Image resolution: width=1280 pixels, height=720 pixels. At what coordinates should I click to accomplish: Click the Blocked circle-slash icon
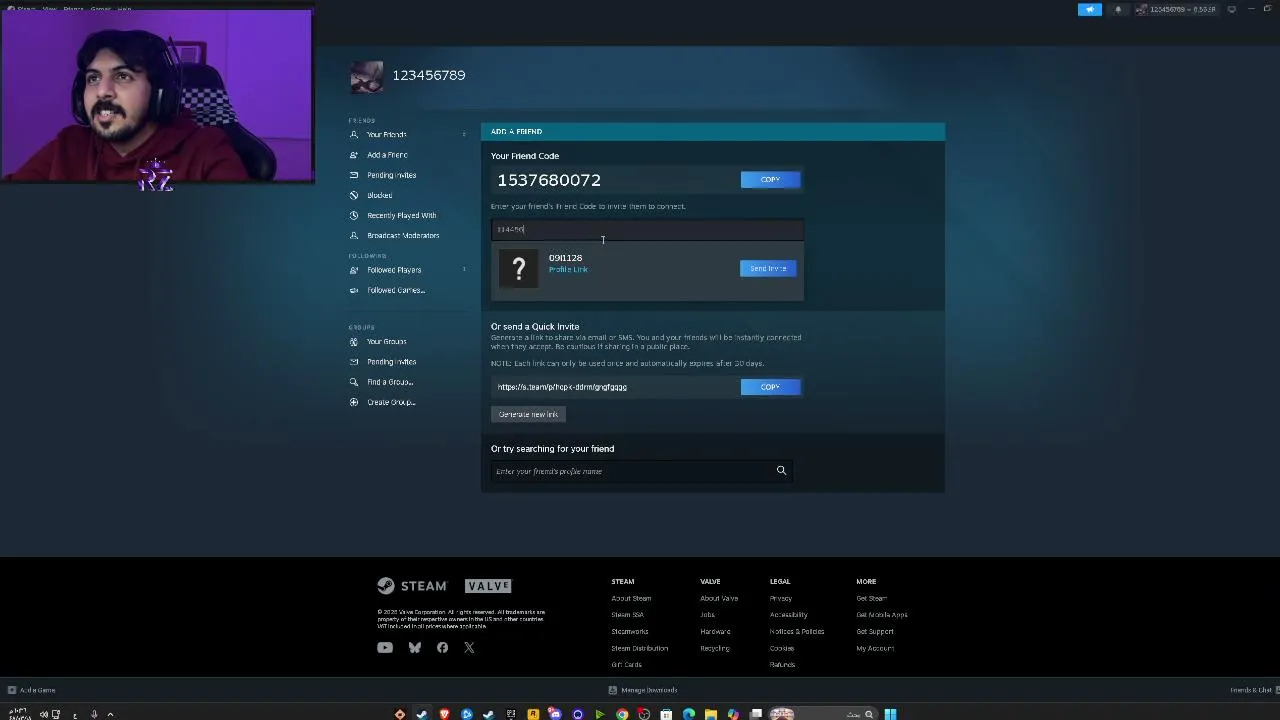click(x=354, y=195)
